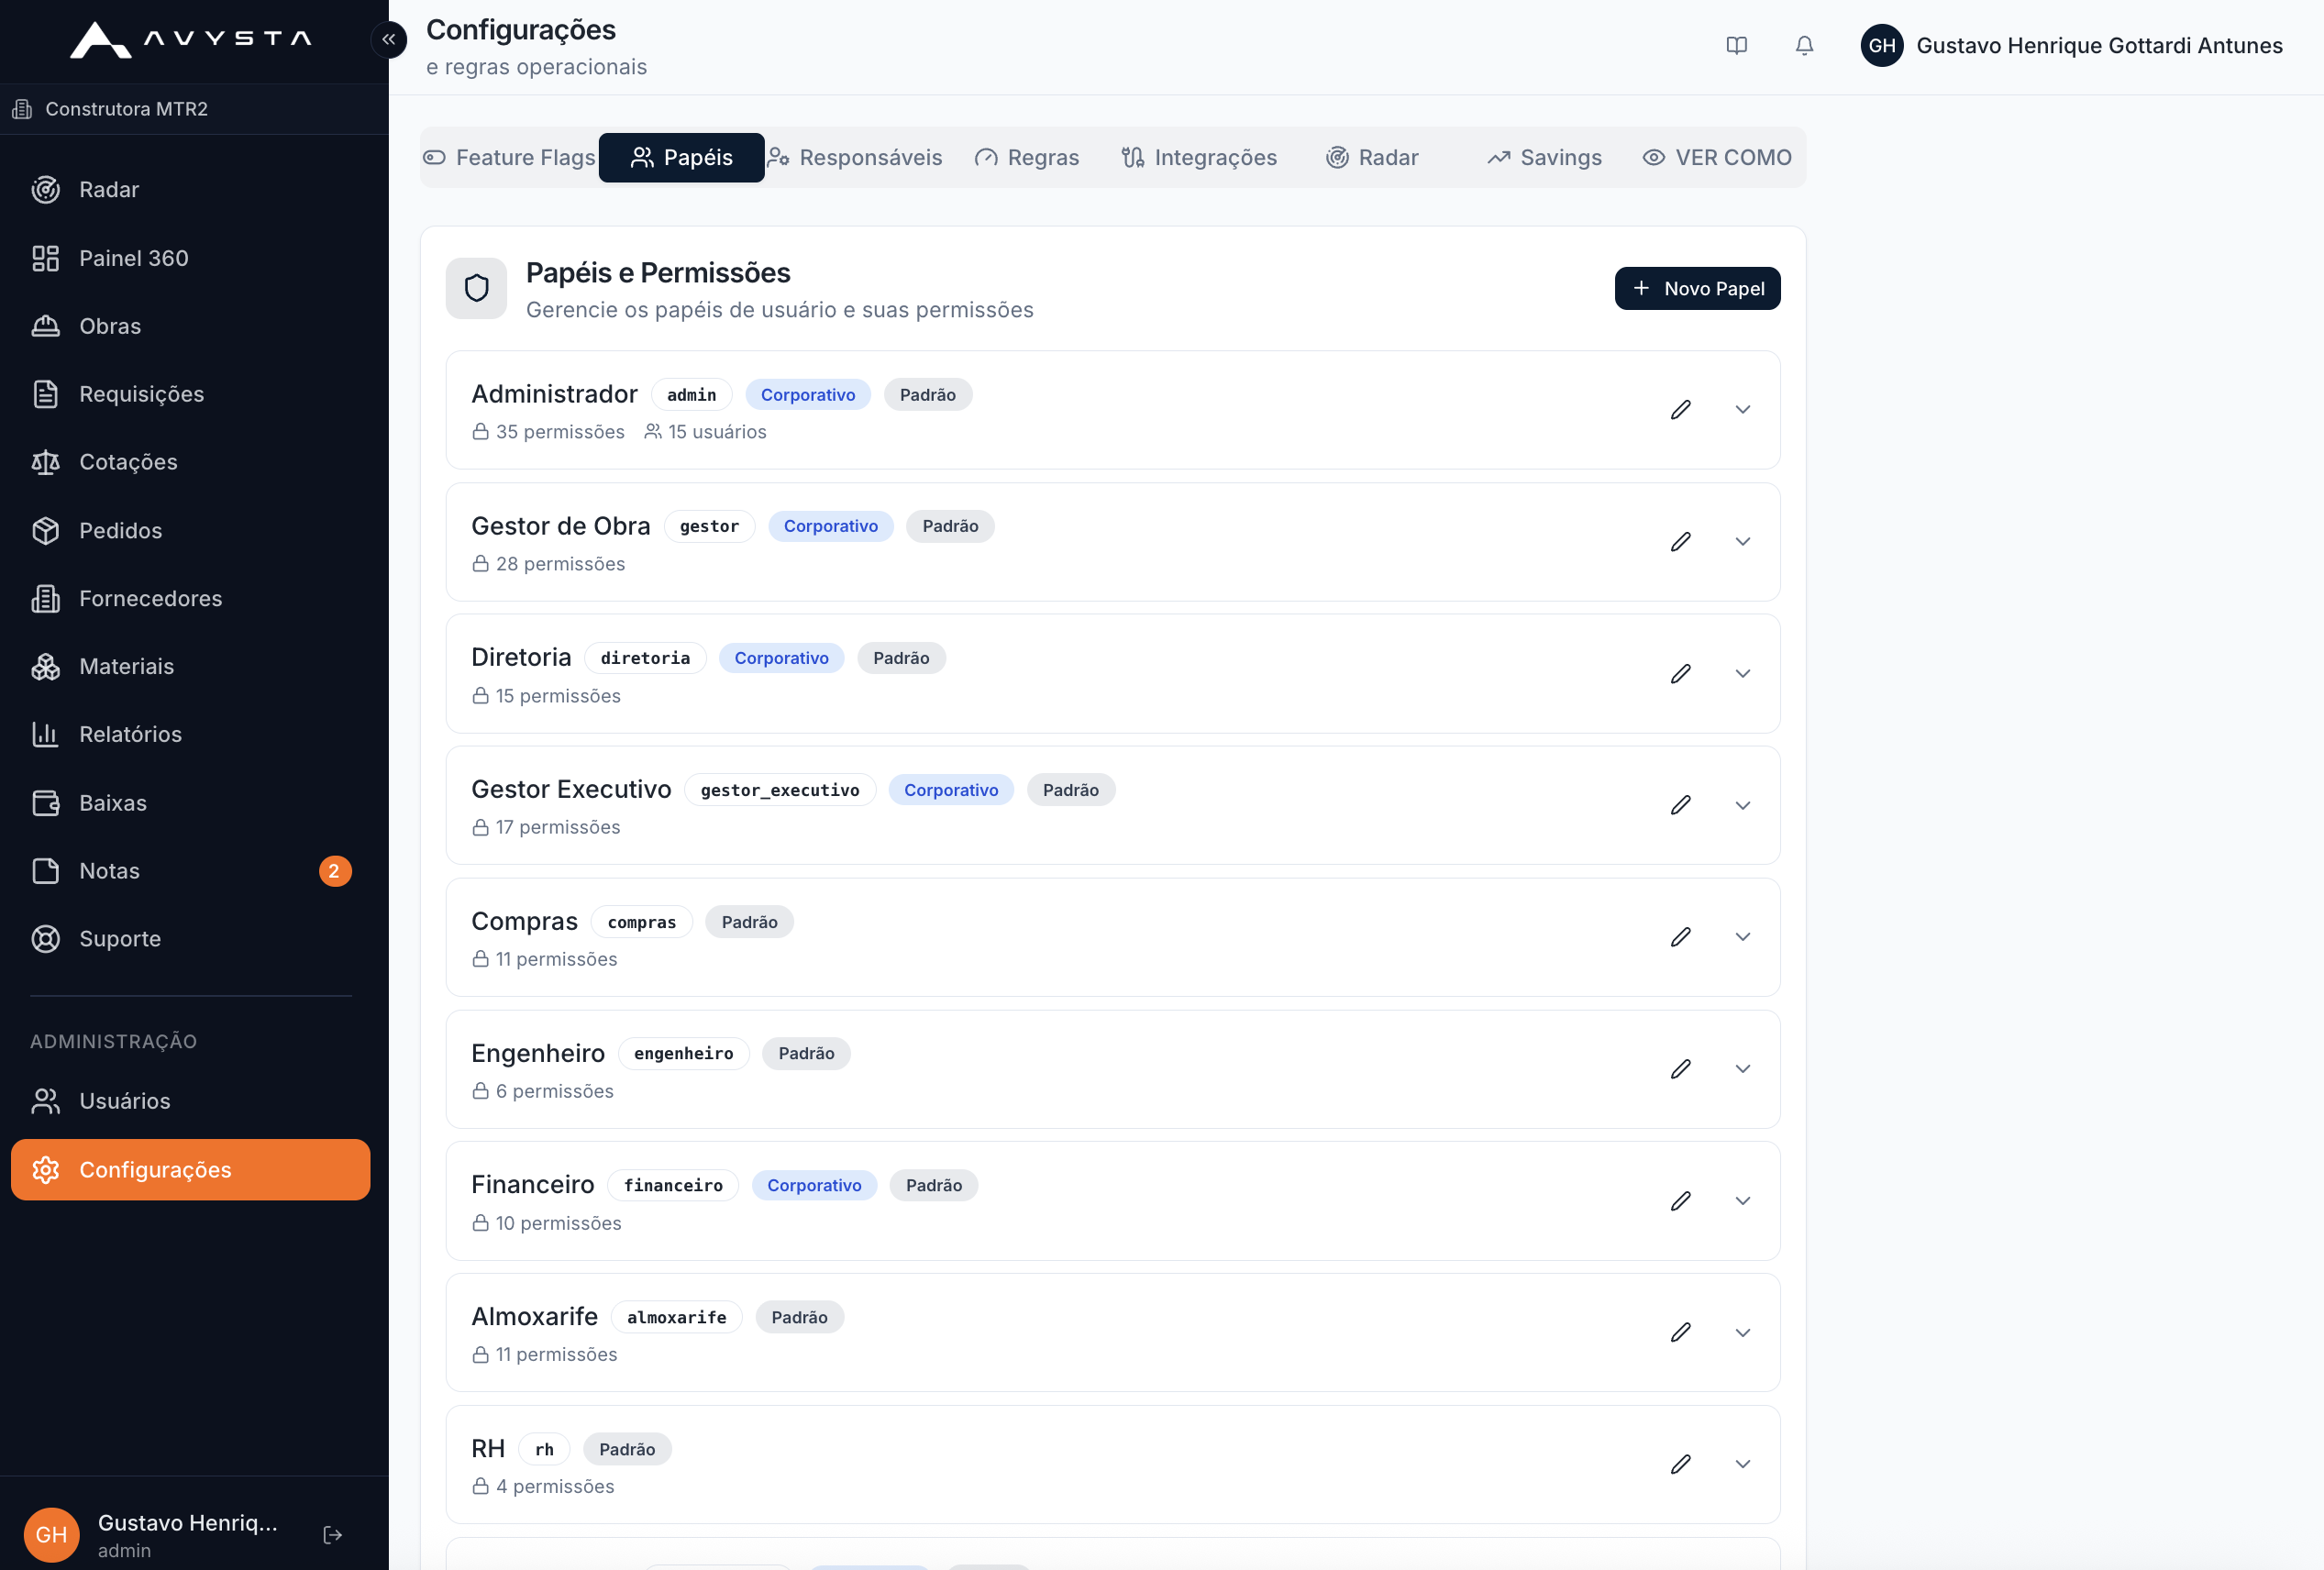Viewport: 2324px width, 1570px height.
Task: Edit the Gestor de Obra role
Action: [1681, 542]
